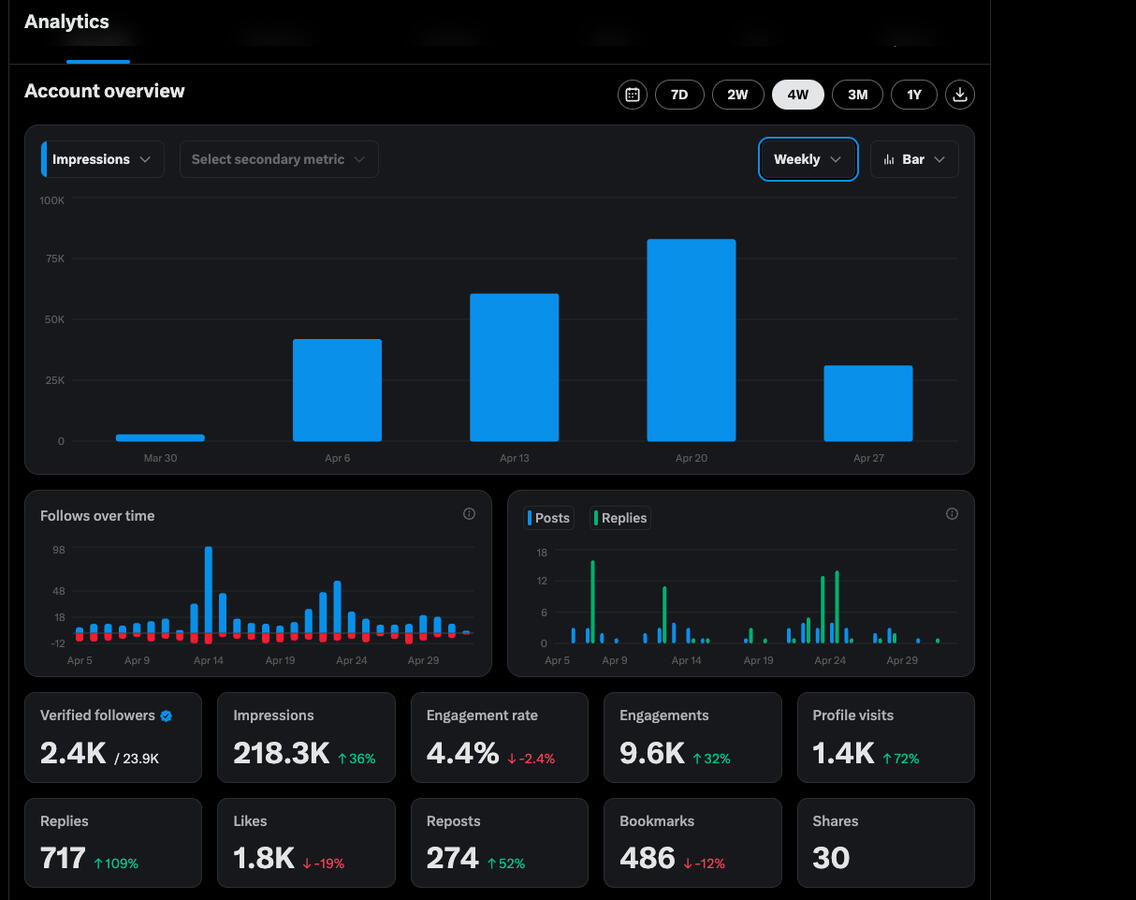Switch to the 1Y time range tab
Screen dimensions: 1136x900
pyautogui.click(x=913, y=94)
